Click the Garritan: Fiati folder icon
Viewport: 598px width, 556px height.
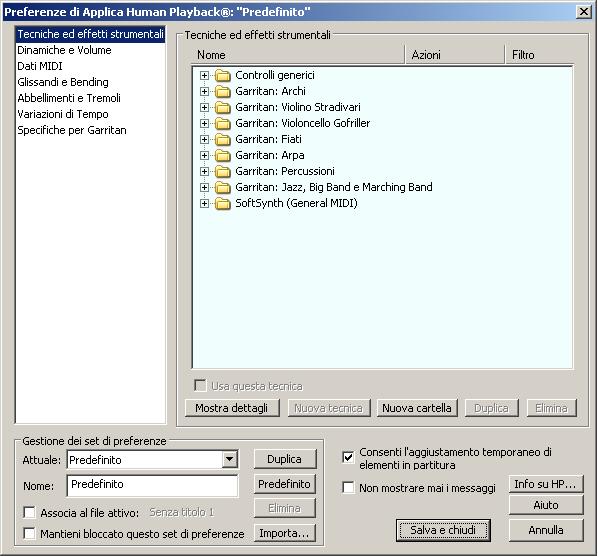coord(223,140)
